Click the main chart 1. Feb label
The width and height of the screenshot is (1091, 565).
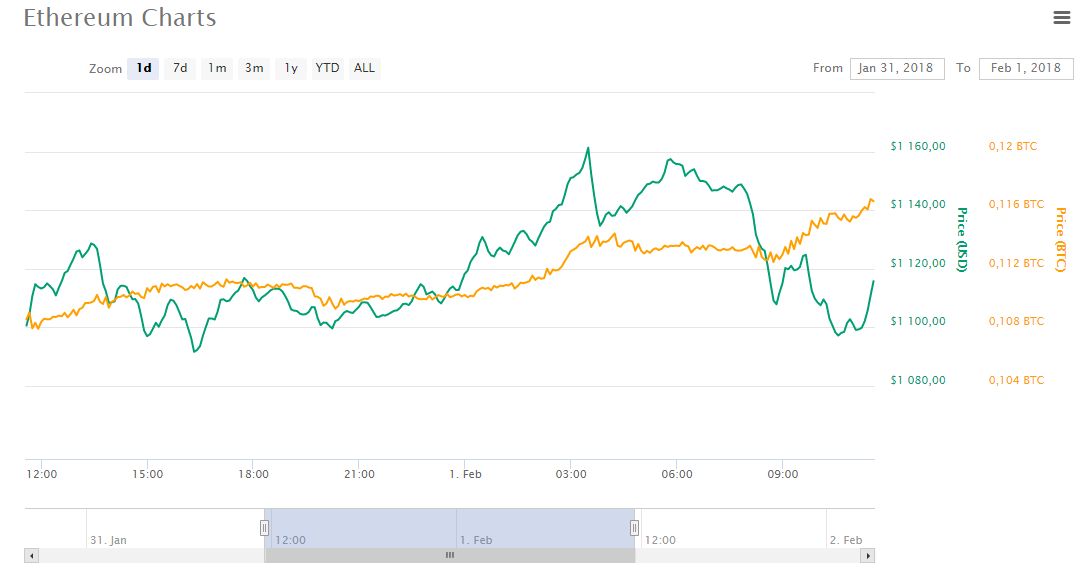tap(465, 474)
